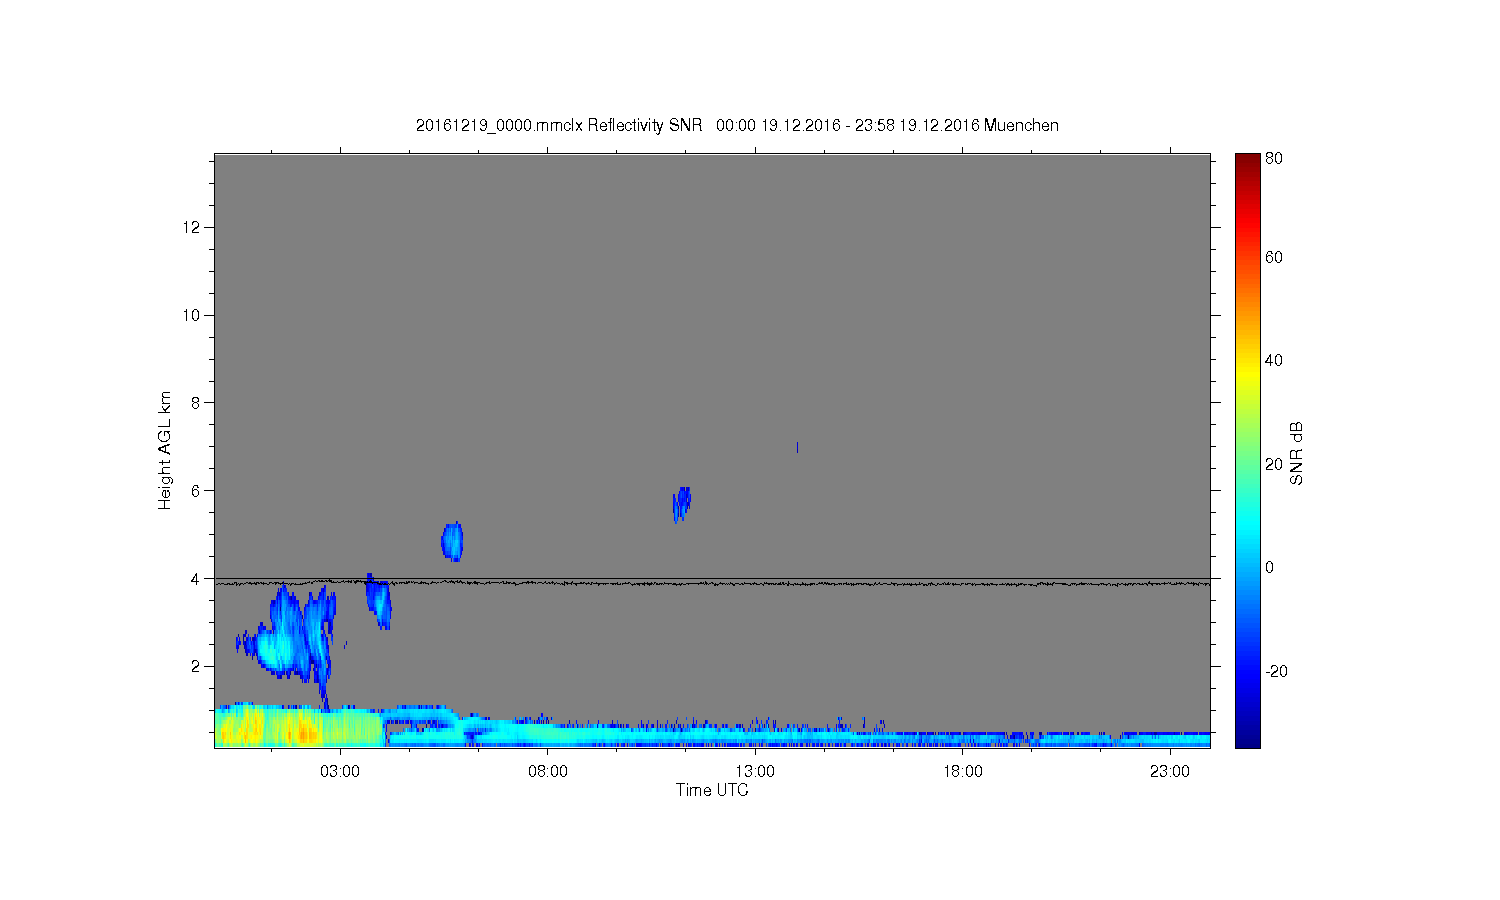Click the plot title text starting with 20161219_0000.mmclx
This screenshot has width=1500, height=900.
pos(737,125)
